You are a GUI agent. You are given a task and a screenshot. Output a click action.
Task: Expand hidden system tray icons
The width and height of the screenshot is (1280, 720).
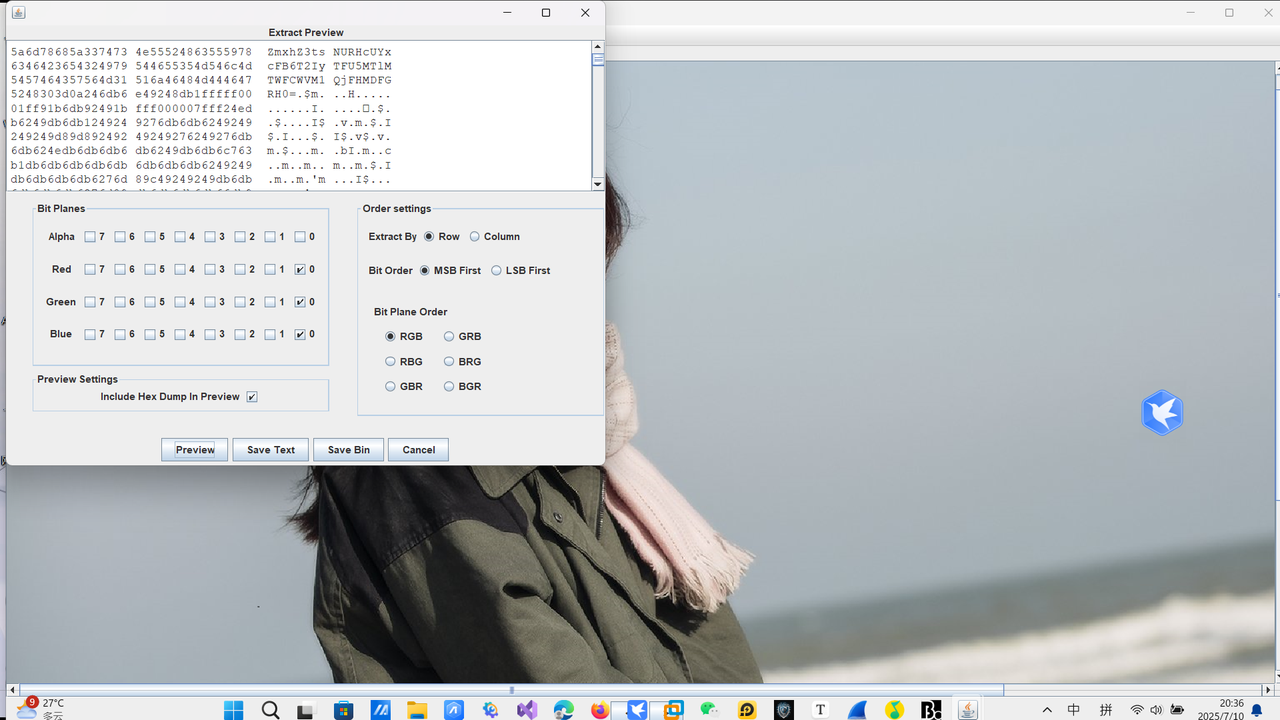point(1047,709)
